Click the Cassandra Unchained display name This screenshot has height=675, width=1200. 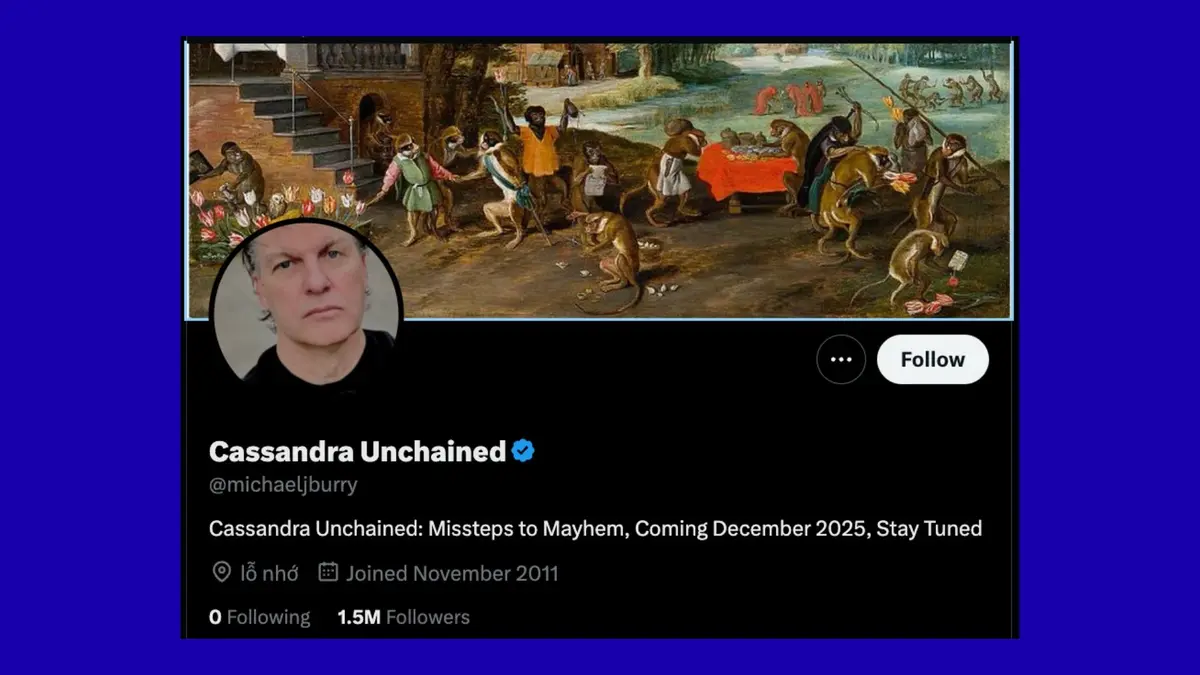coord(357,451)
